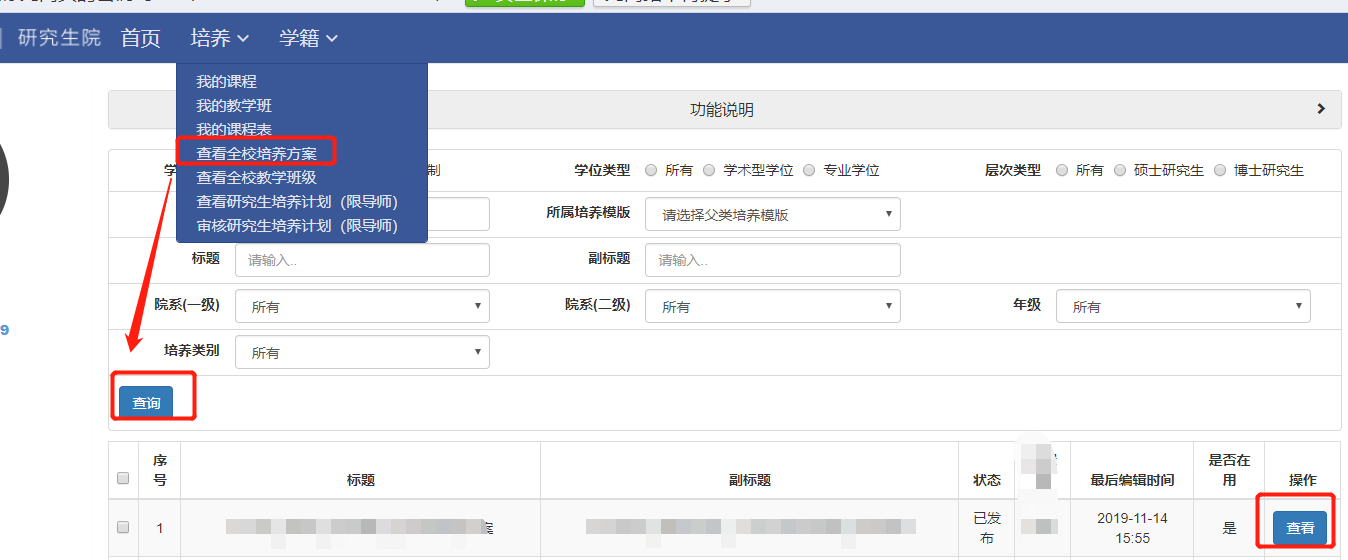1348x560 pixels.
Task: Click 查看 button in first row
Action: coord(1299,527)
